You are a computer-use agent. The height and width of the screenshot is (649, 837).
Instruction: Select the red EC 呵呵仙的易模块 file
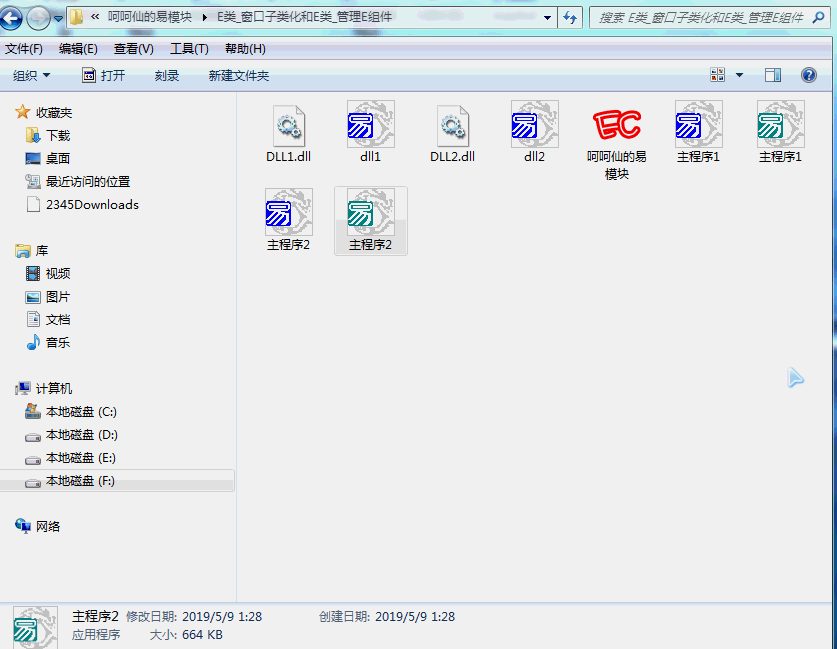(x=617, y=124)
